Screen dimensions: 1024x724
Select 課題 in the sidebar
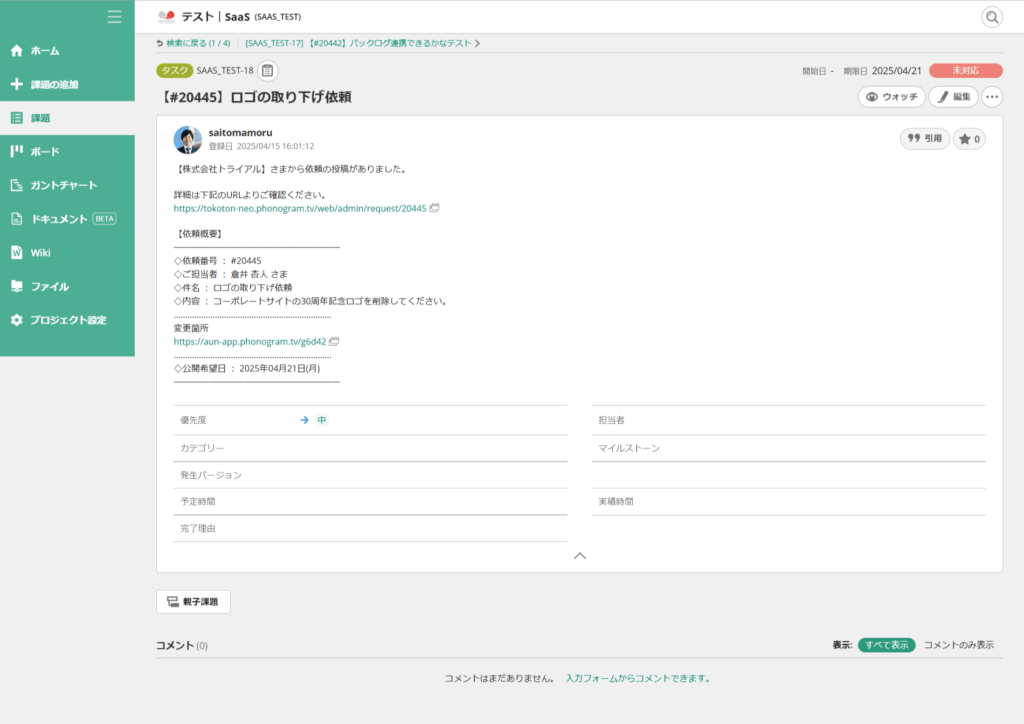[67, 118]
